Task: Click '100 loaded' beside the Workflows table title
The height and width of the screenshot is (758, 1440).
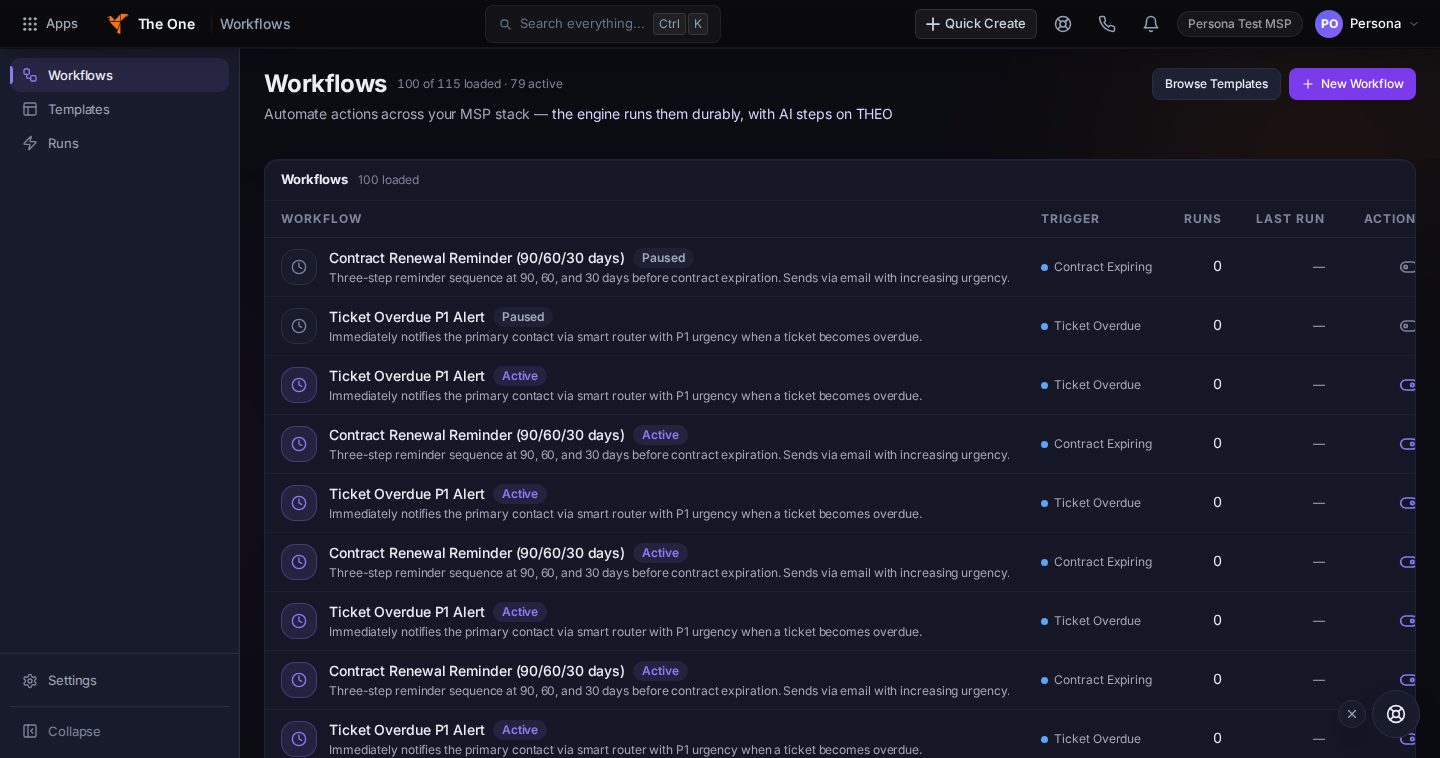Action: [389, 180]
